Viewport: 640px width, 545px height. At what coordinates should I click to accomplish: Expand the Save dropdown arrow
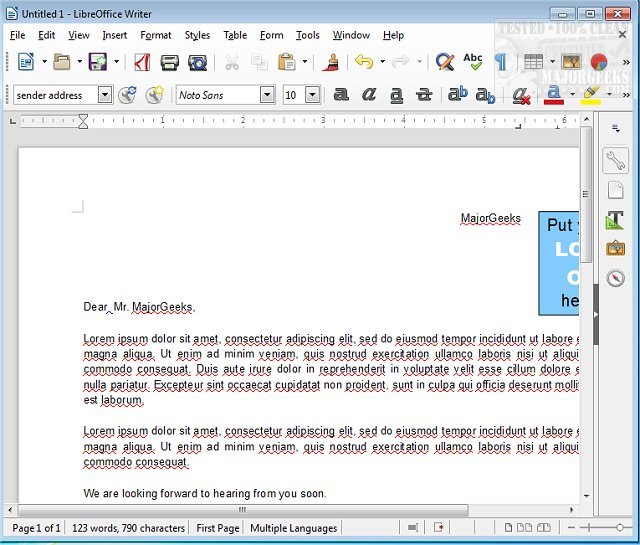pyautogui.click(x=116, y=62)
